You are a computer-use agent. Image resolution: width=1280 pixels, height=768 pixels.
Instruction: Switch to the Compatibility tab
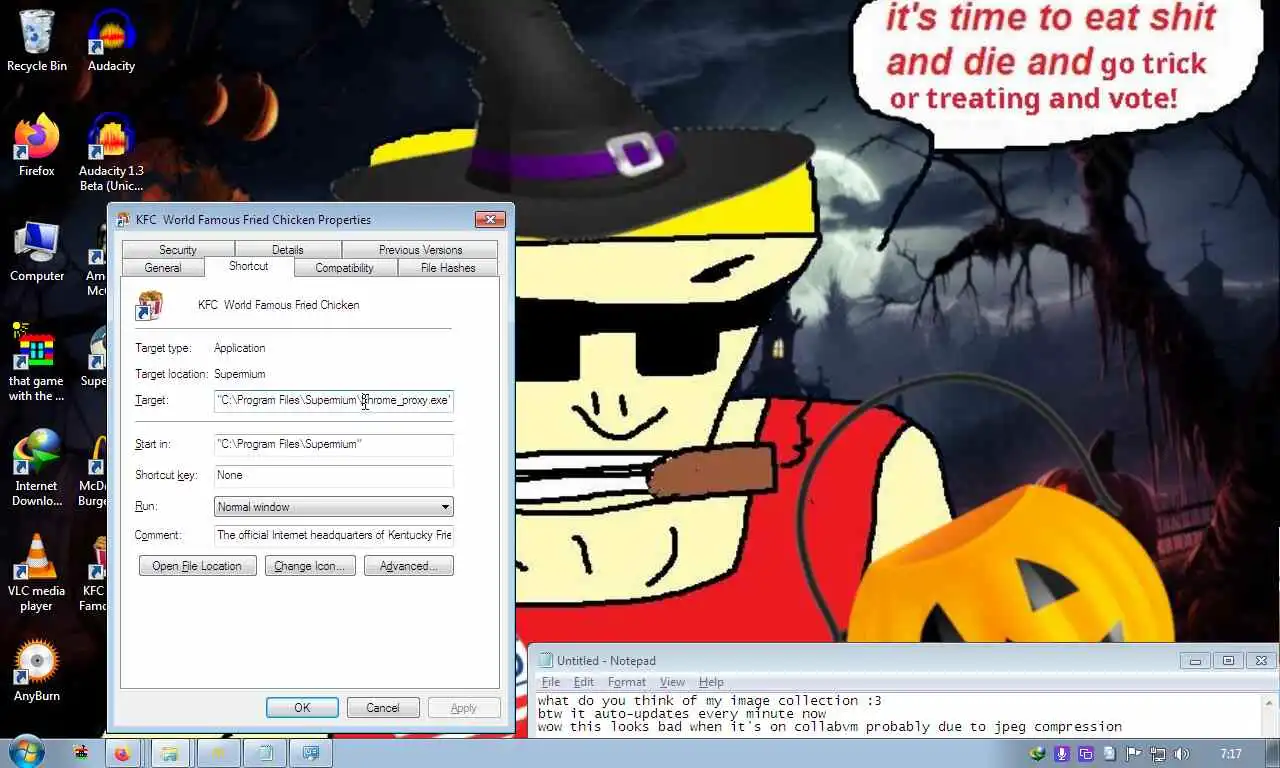coord(345,268)
